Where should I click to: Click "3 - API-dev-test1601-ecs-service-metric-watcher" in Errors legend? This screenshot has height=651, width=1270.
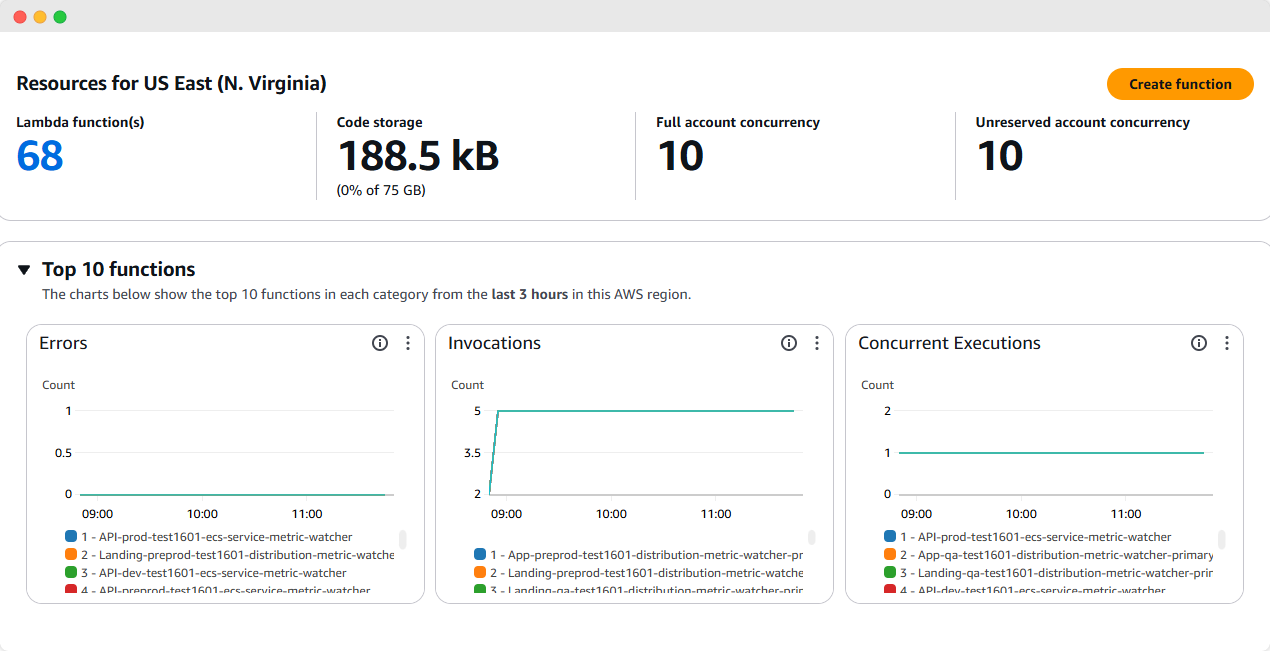tap(214, 573)
